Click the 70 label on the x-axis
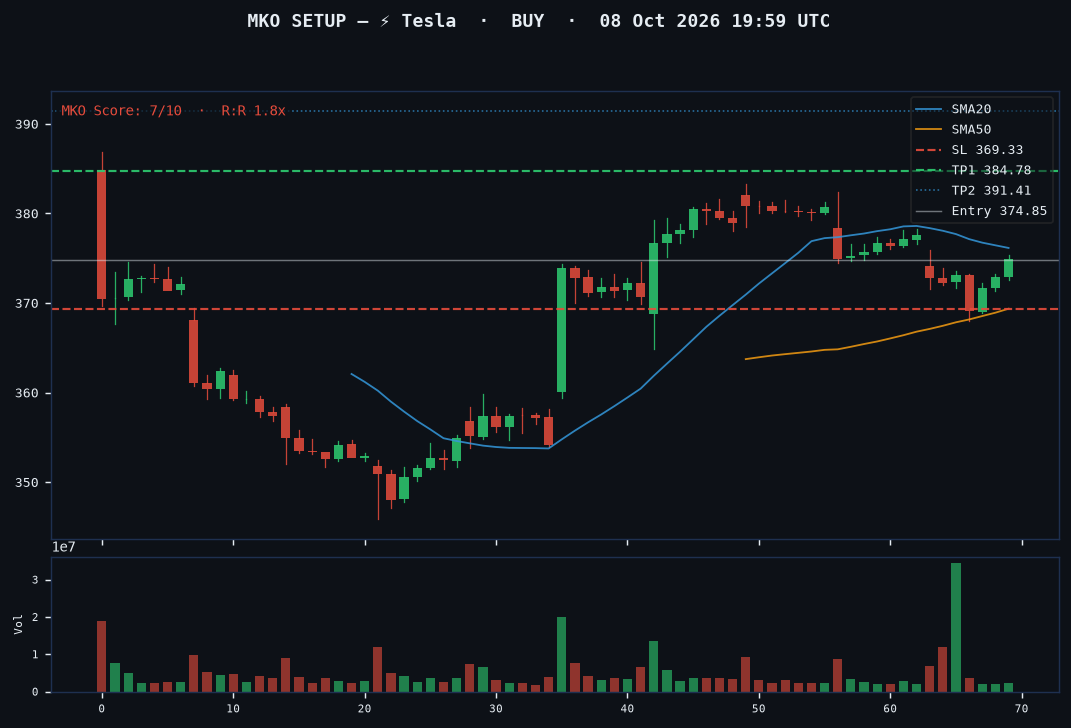Image resolution: width=1071 pixels, height=728 pixels. tap(1022, 709)
